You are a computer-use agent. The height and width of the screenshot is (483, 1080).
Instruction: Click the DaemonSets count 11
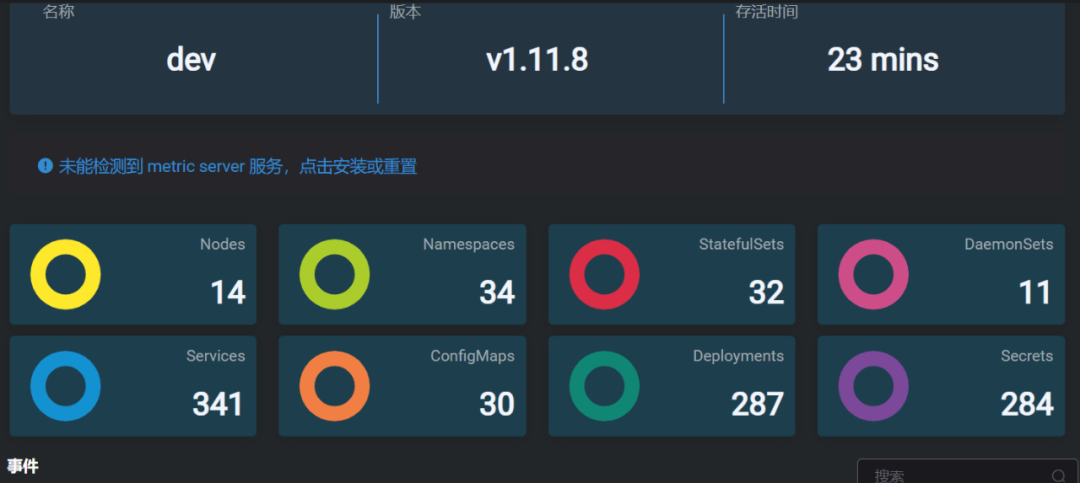coord(1036,293)
